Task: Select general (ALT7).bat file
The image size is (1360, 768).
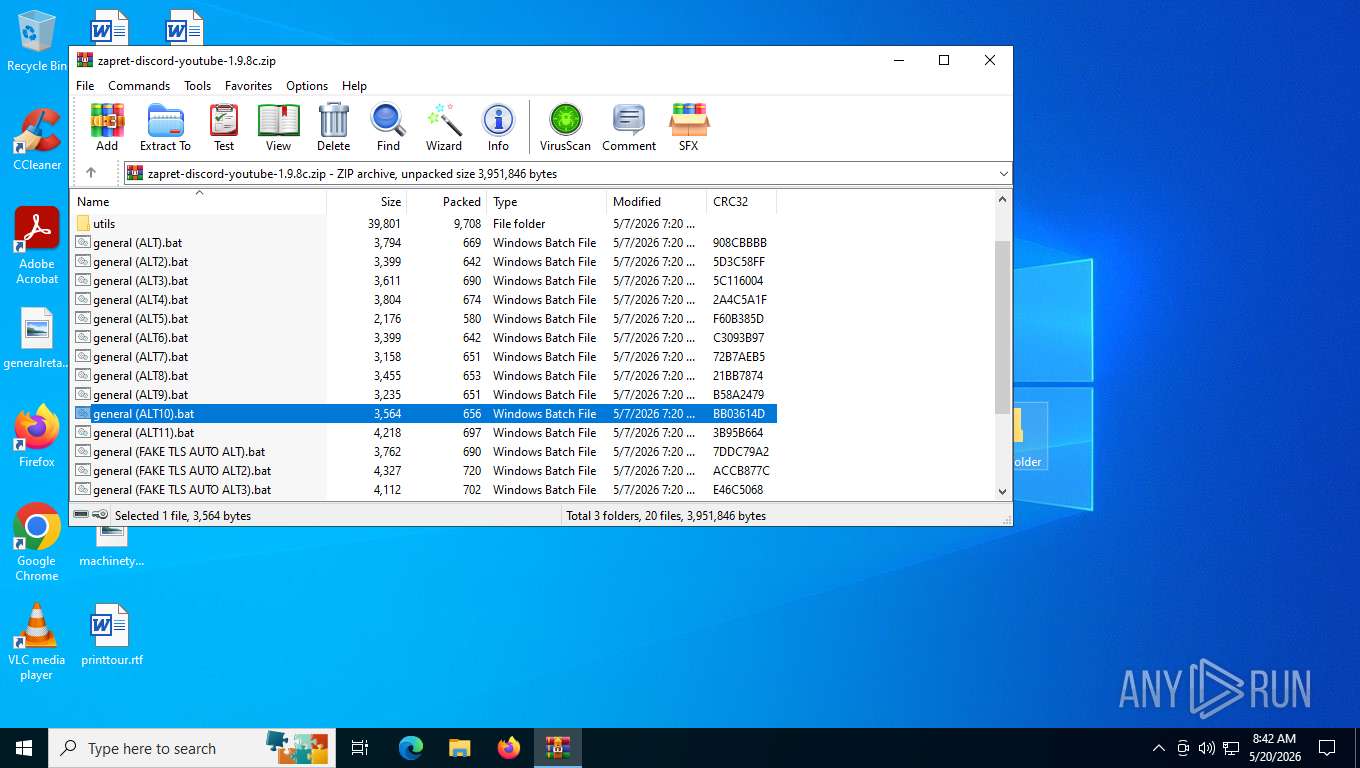Action: (x=423, y=357)
